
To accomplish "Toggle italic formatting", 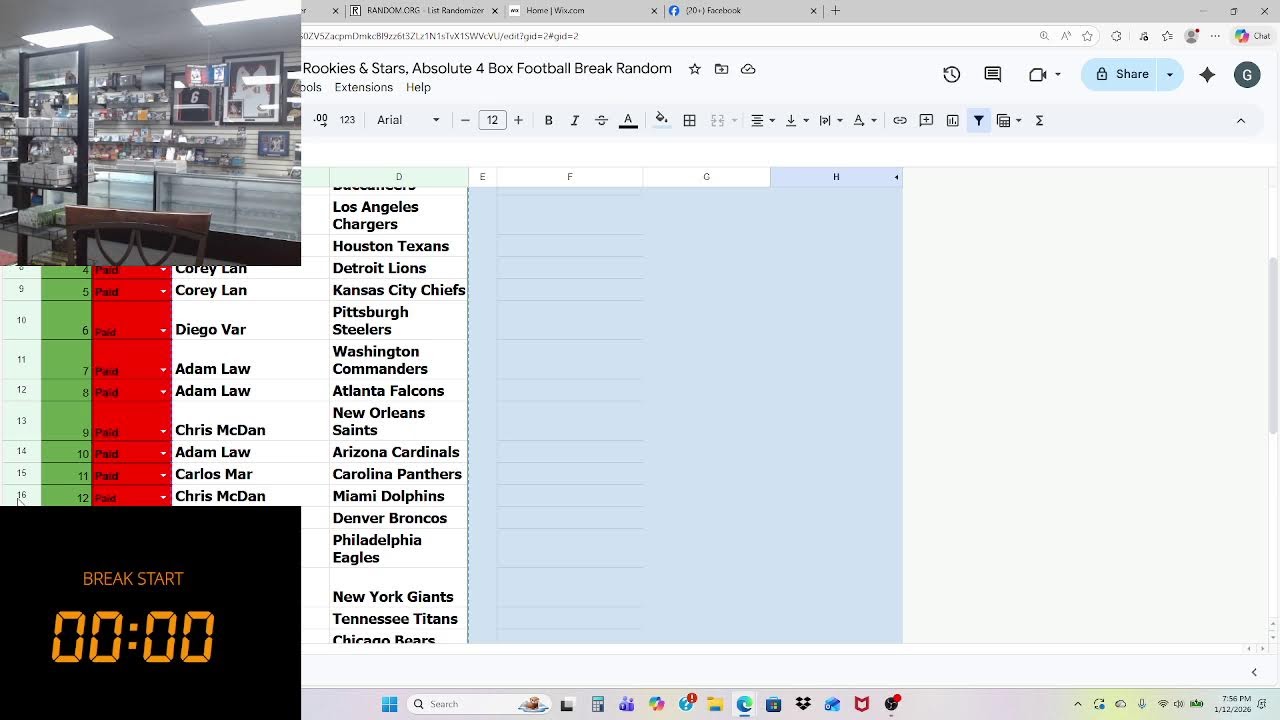I will coord(575,120).
